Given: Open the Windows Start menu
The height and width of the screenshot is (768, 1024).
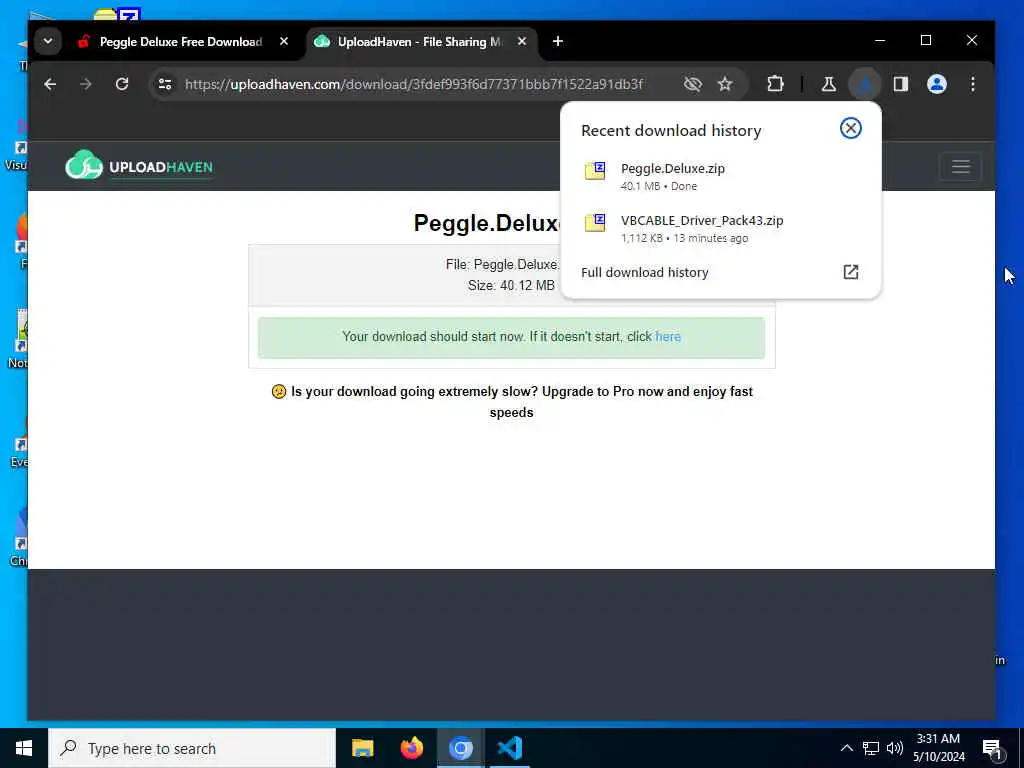Looking at the screenshot, I should click(x=24, y=748).
